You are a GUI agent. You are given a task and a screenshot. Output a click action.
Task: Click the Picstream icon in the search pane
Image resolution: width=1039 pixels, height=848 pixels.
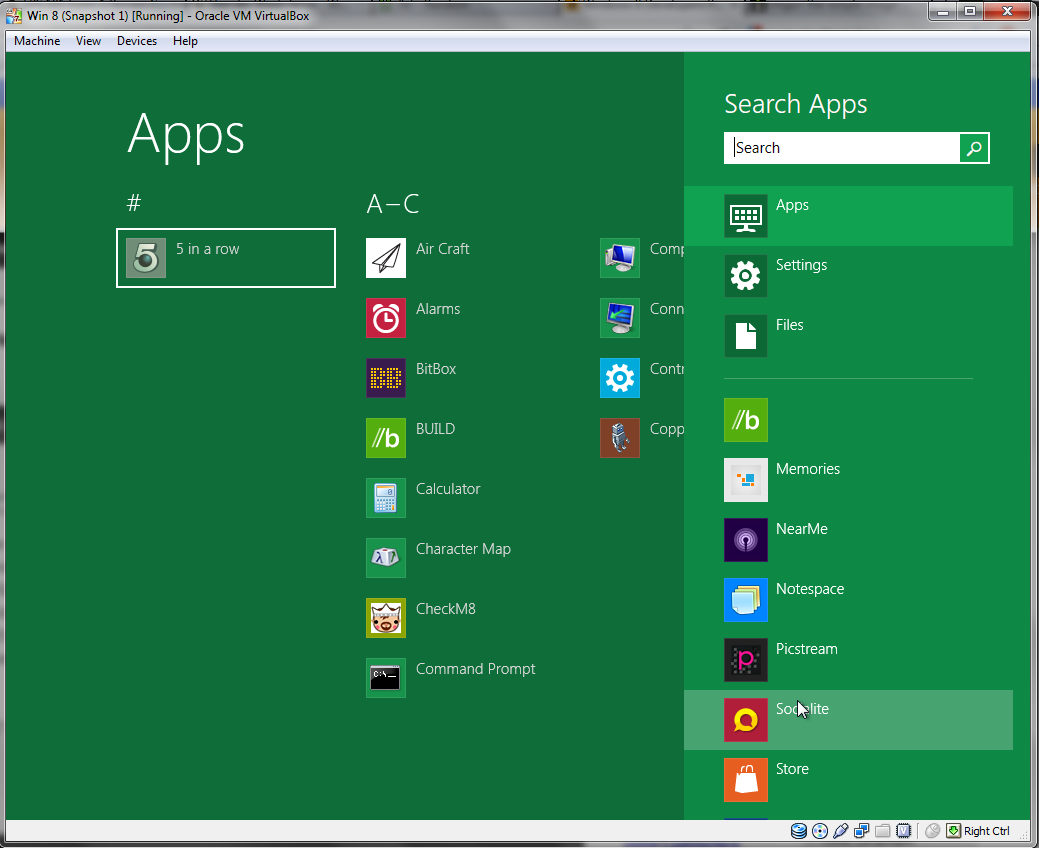point(745,660)
